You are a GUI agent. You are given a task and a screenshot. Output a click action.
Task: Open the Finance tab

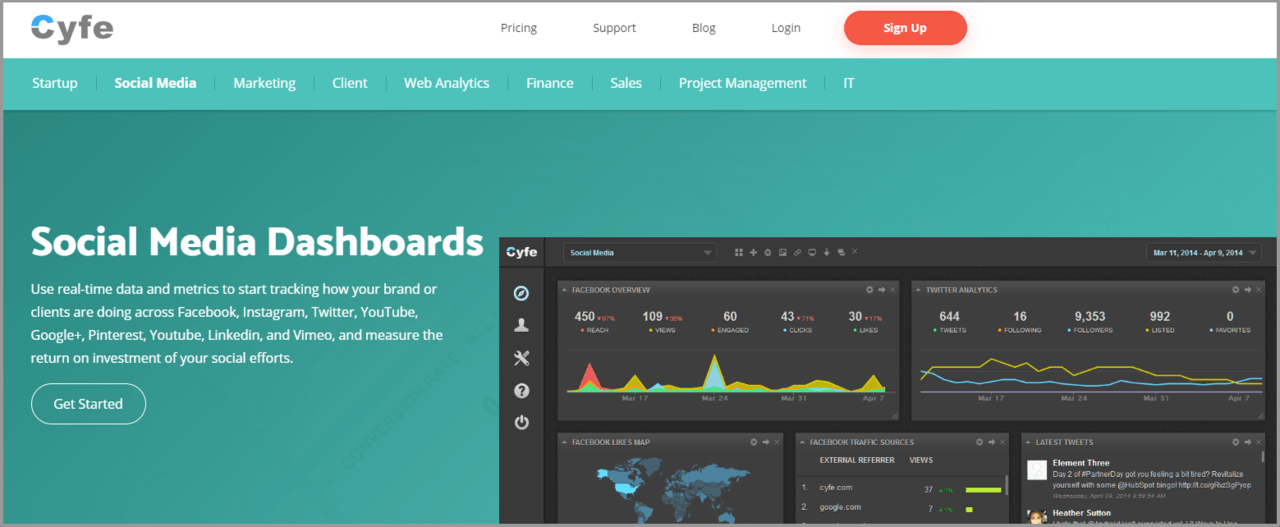[550, 83]
